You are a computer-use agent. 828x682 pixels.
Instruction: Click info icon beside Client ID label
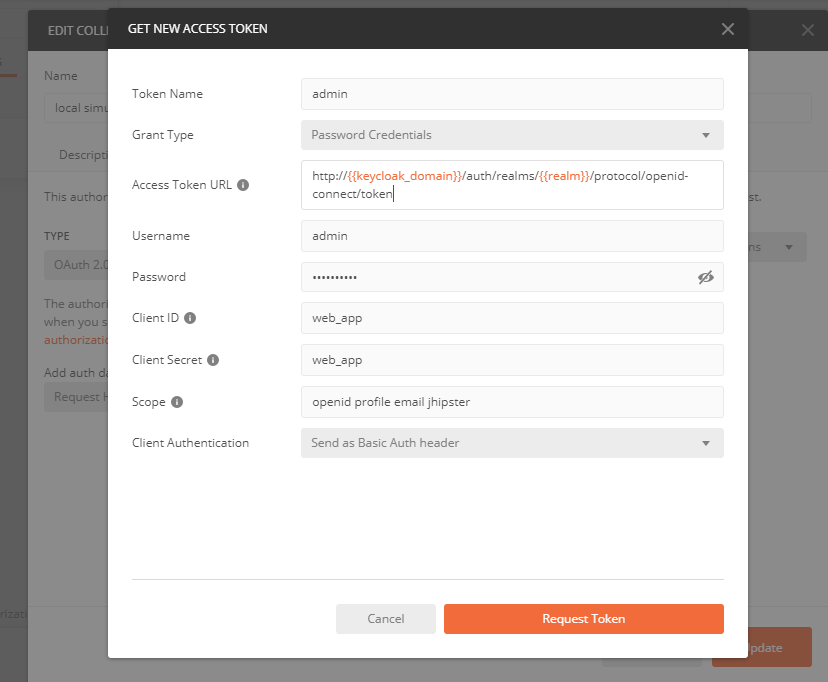click(x=190, y=318)
